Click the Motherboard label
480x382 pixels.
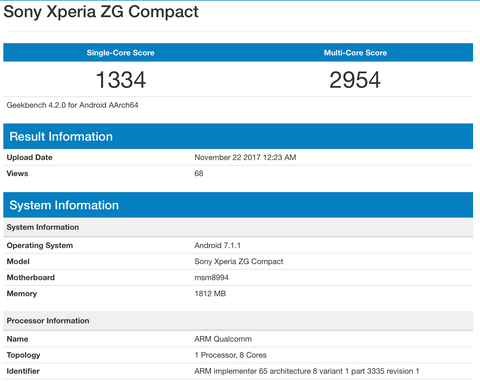31,278
